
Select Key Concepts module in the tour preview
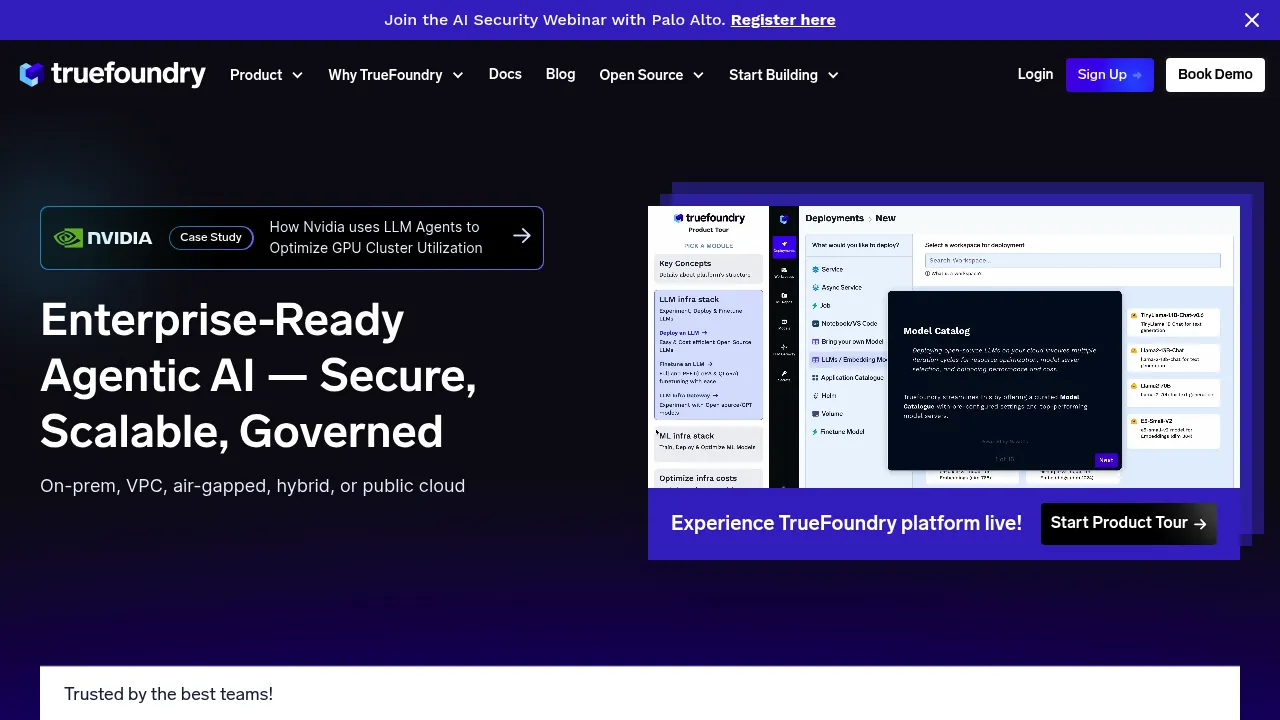coord(709,268)
